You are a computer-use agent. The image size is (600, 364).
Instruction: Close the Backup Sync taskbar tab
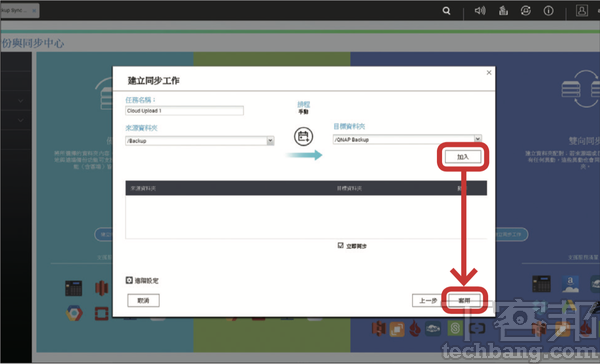34,10
